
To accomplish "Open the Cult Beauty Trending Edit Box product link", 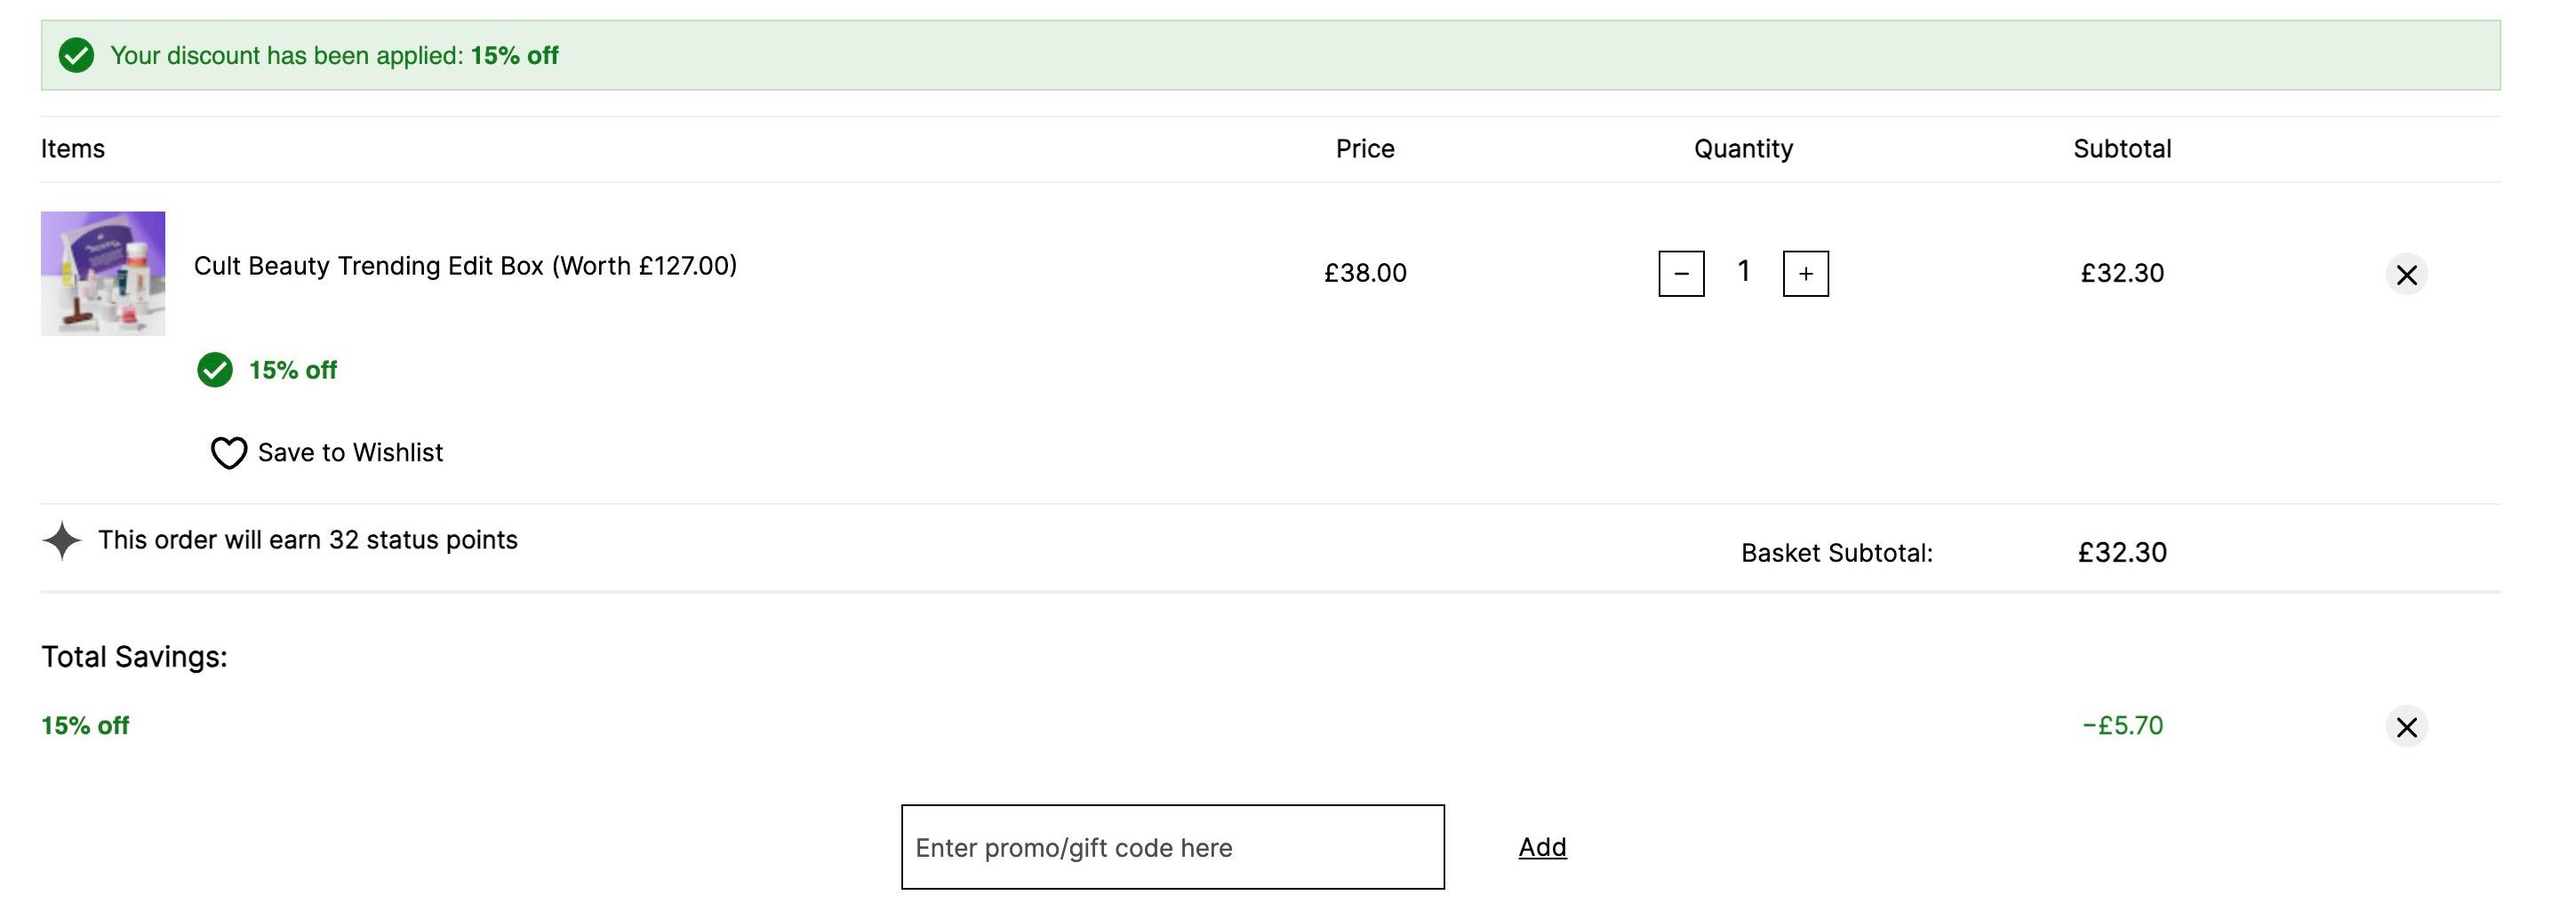I will [x=465, y=266].
